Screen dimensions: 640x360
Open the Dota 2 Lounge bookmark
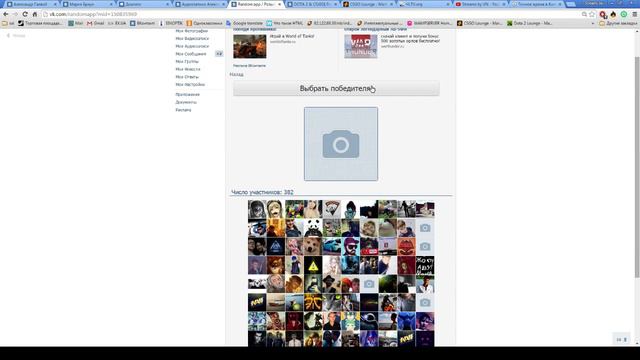click(x=529, y=23)
